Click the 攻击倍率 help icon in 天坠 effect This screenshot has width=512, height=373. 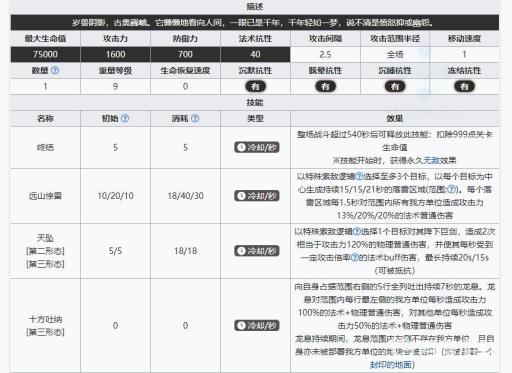[x=355, y=257]
